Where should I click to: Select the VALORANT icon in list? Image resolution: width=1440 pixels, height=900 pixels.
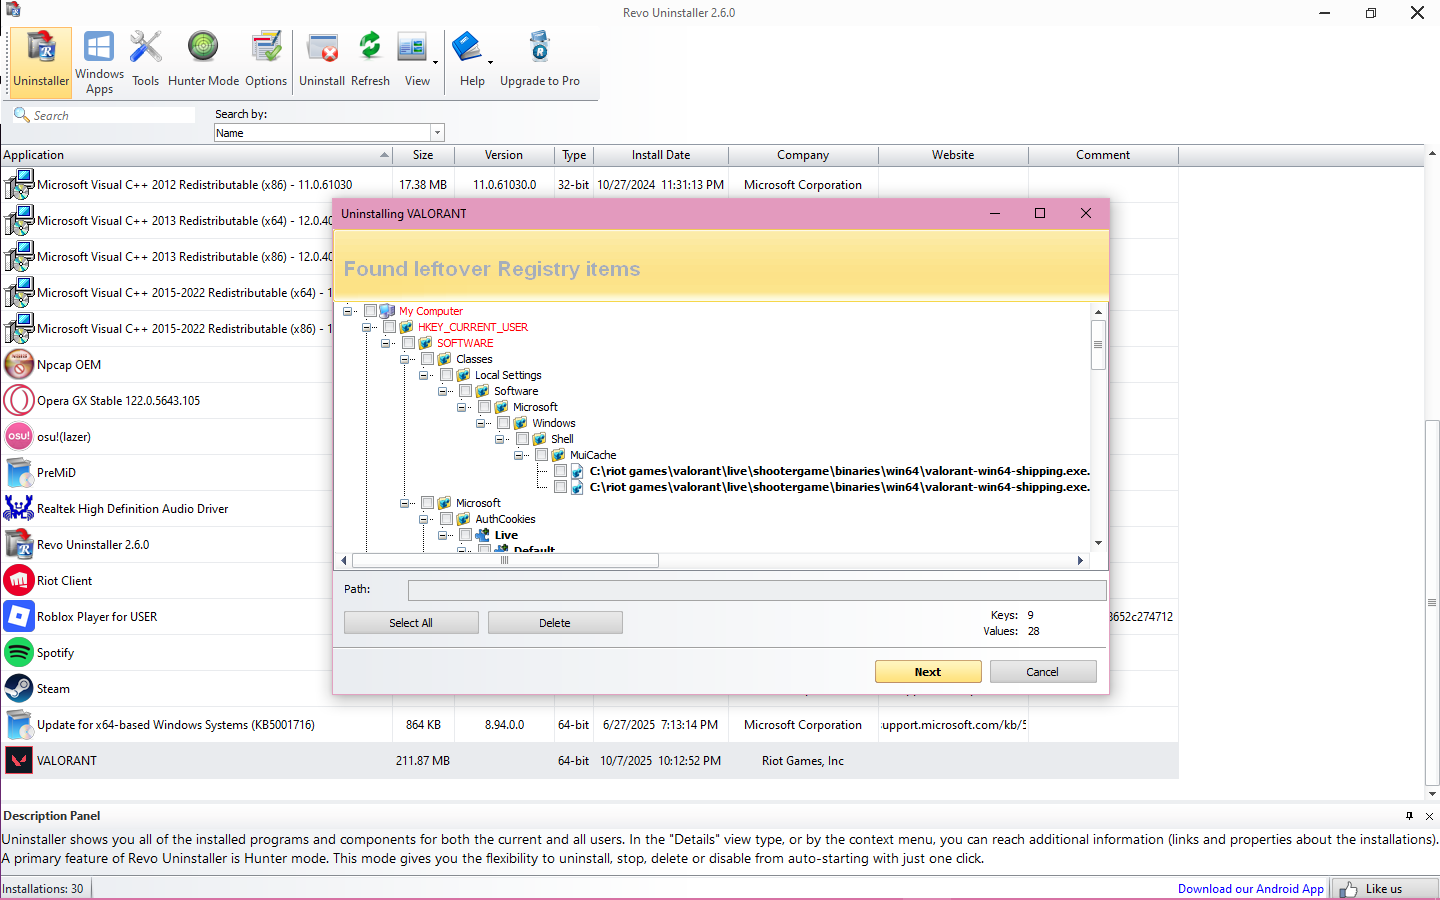pos(19,761)
